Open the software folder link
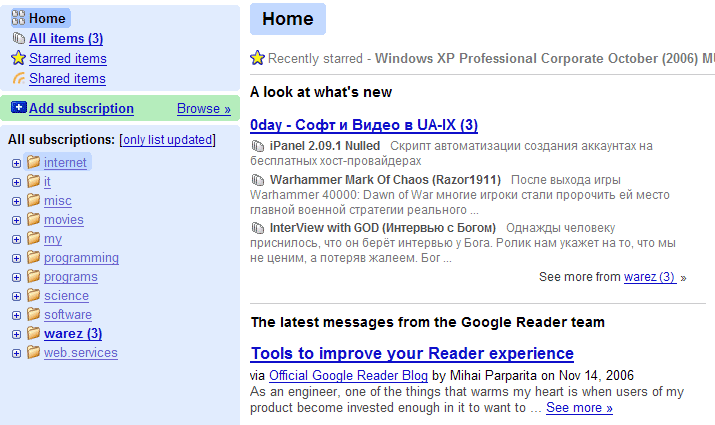715x425 pixels. 68,315
